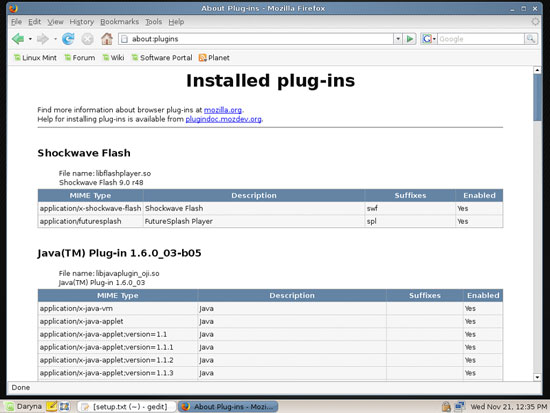Open the plugindoc.mozdev.org link

click(x=223, y=119)
